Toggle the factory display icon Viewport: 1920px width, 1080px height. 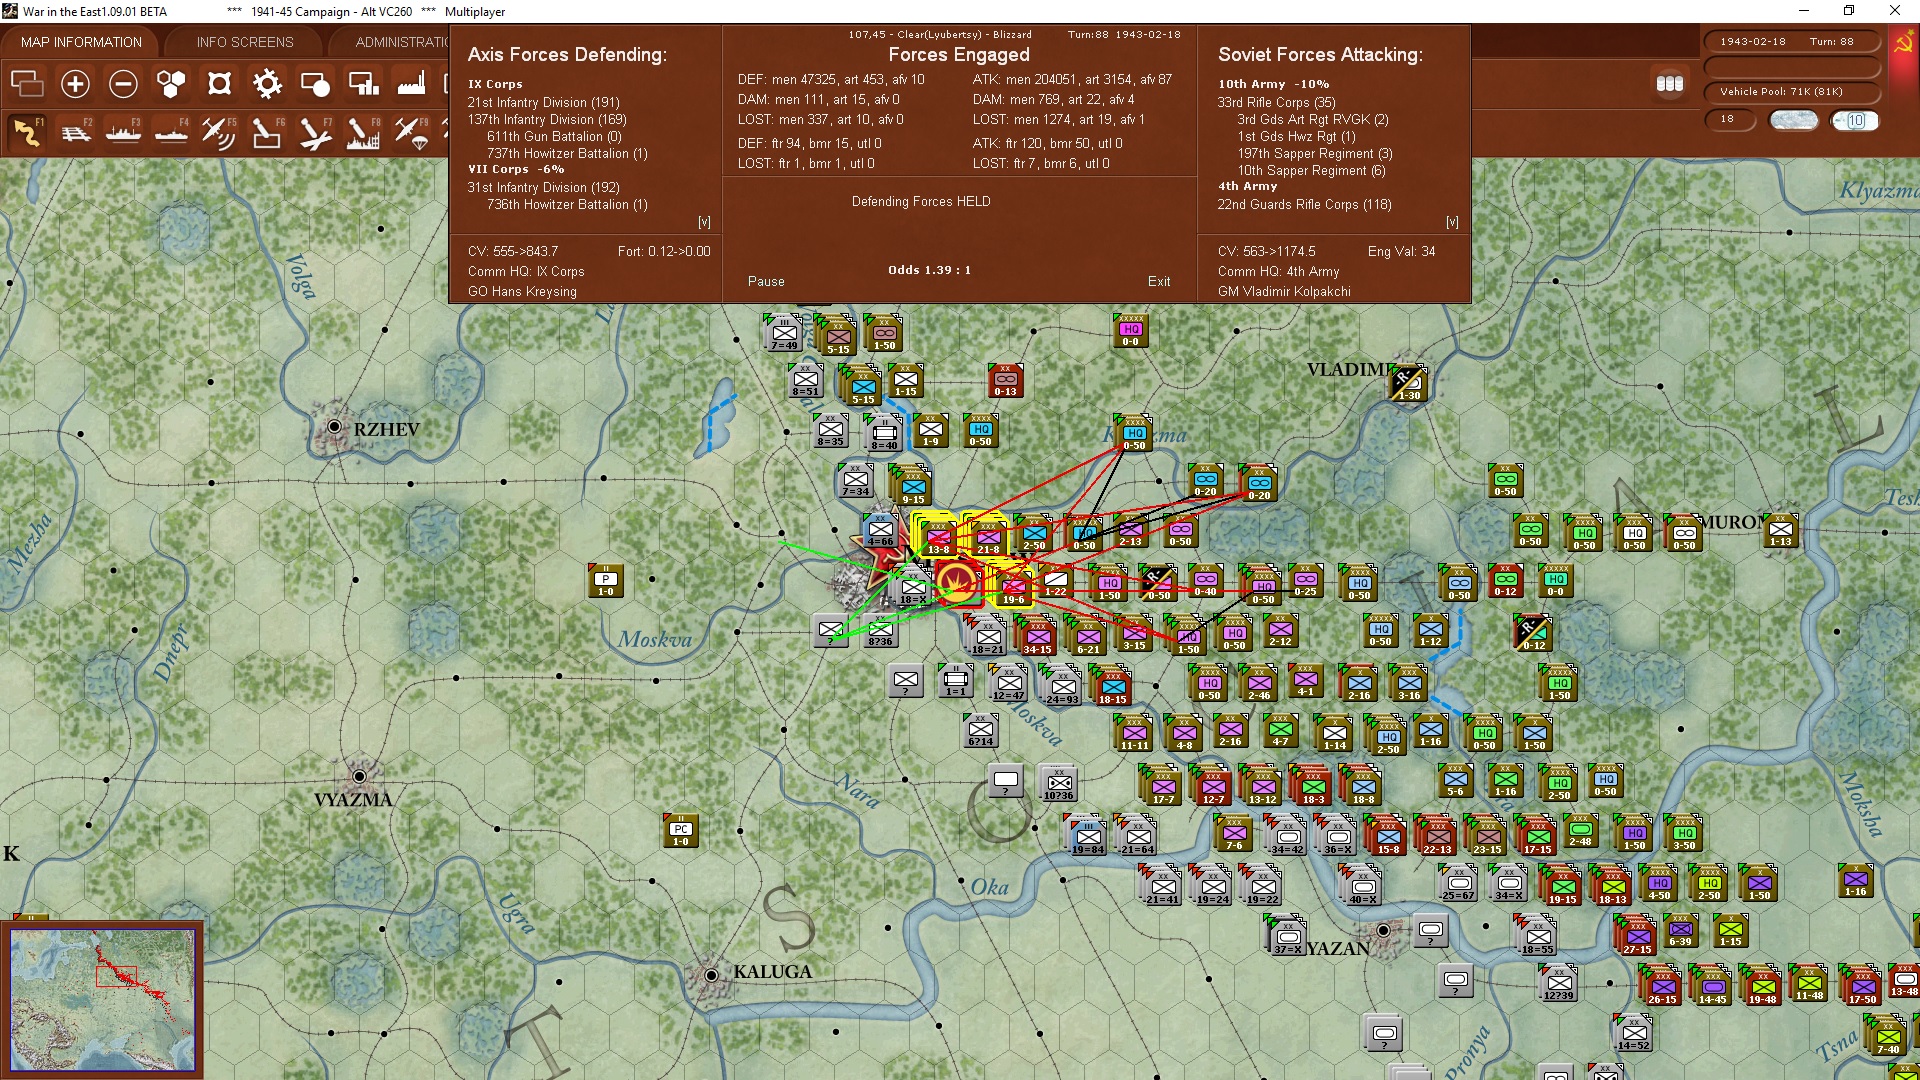click(x=411, y=84)
